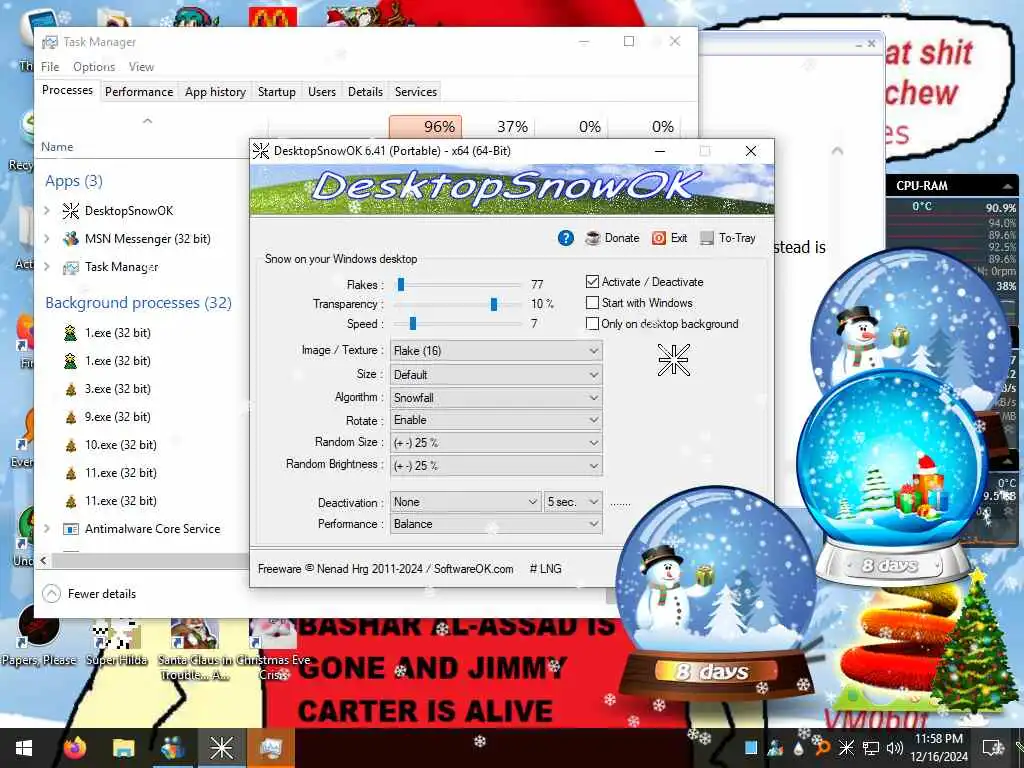
Task: Sort by the 96% CPU column header
Action: [425, 127]
